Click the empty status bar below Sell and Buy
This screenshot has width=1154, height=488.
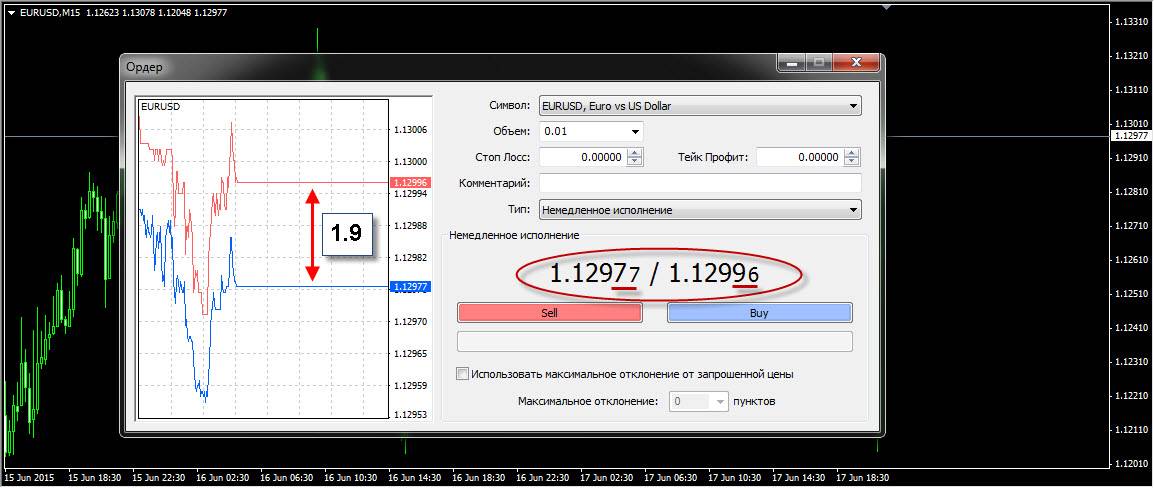[x=655, y=342]
